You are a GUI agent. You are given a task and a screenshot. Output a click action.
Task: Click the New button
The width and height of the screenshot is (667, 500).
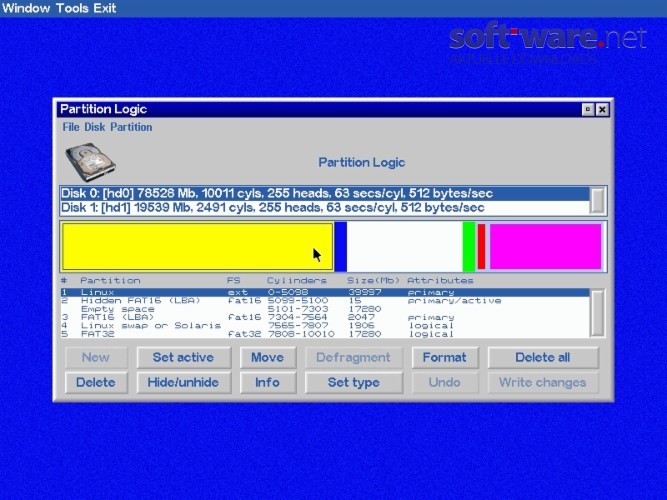[x=96, y=357]
